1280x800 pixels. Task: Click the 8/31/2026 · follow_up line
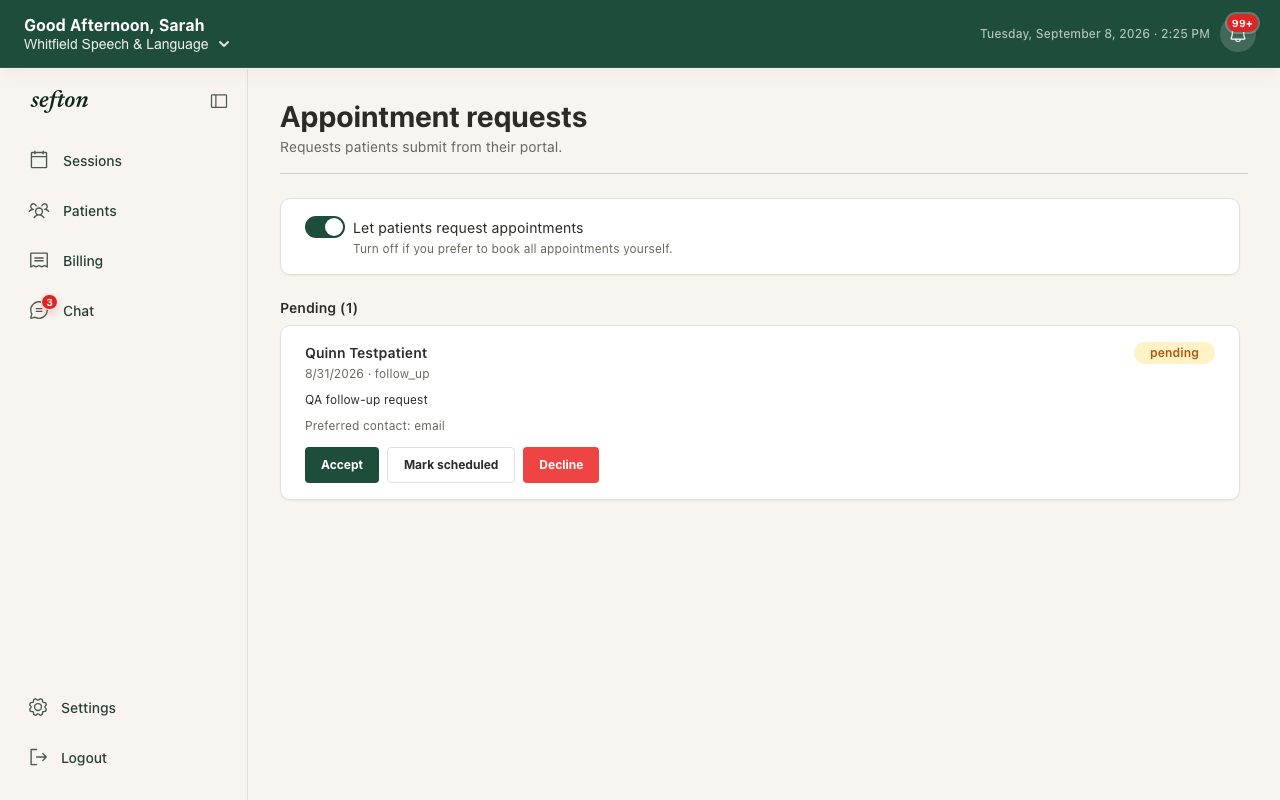coord(367,374)
